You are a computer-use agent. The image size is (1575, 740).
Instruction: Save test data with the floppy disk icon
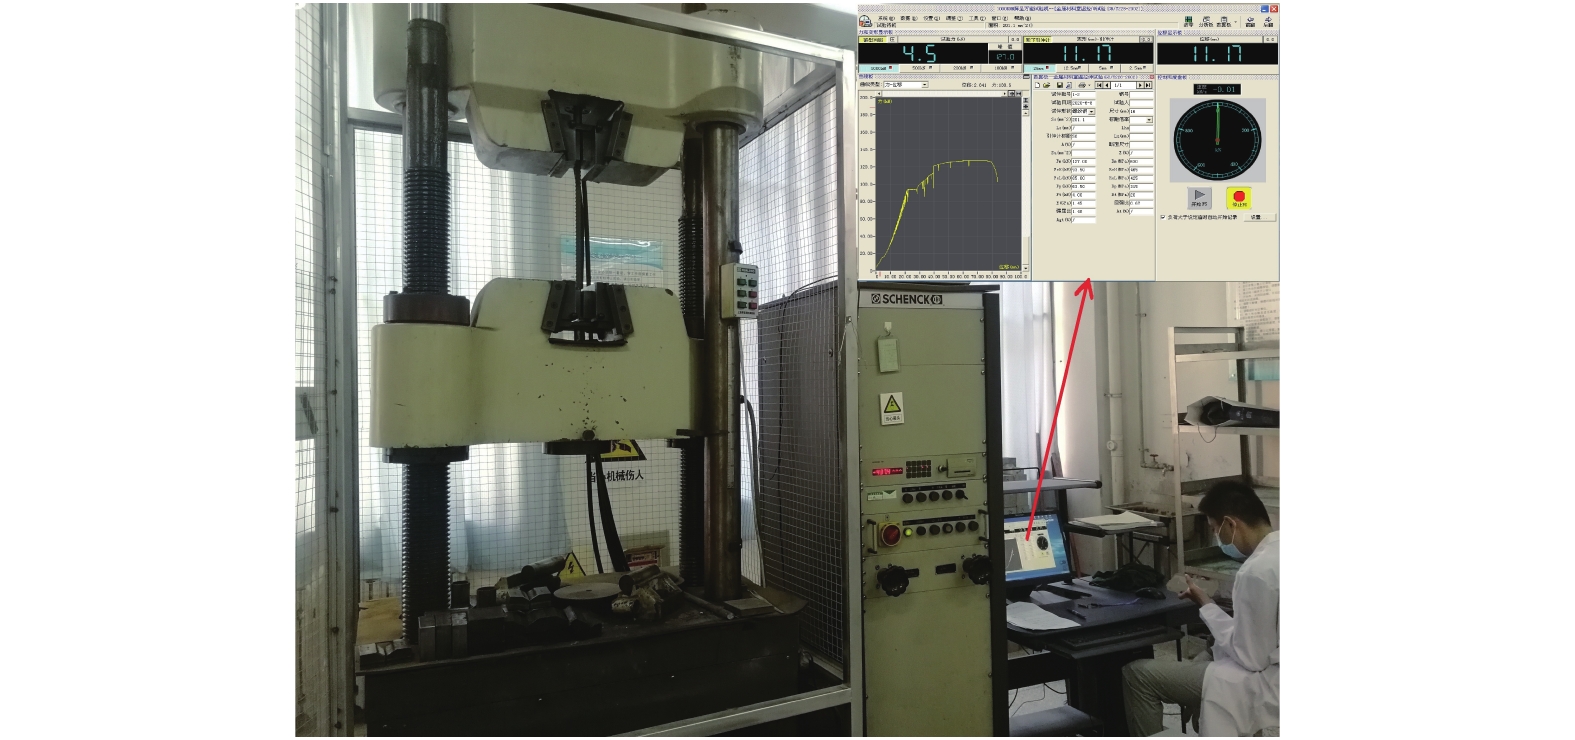(1059, 86)
